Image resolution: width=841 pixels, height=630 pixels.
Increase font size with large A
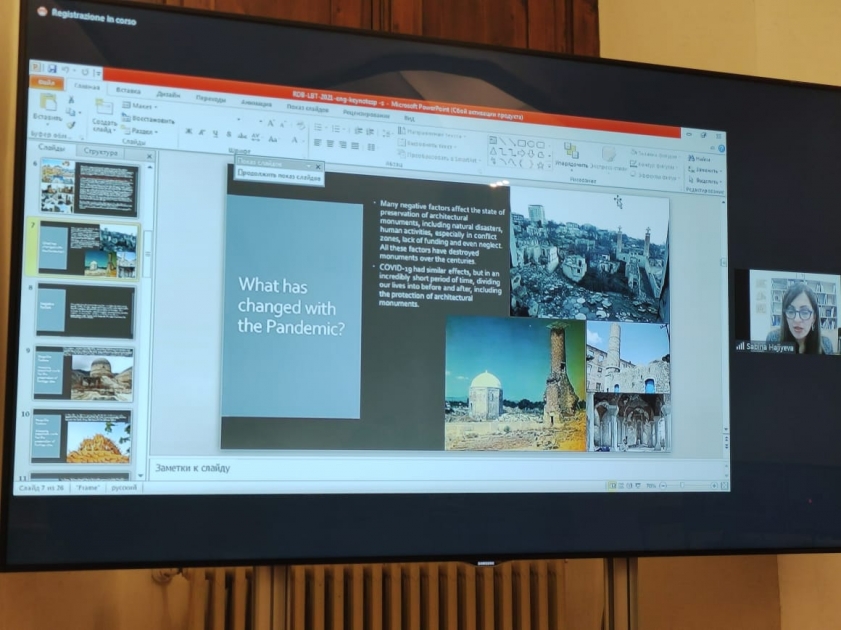[271, 123]
